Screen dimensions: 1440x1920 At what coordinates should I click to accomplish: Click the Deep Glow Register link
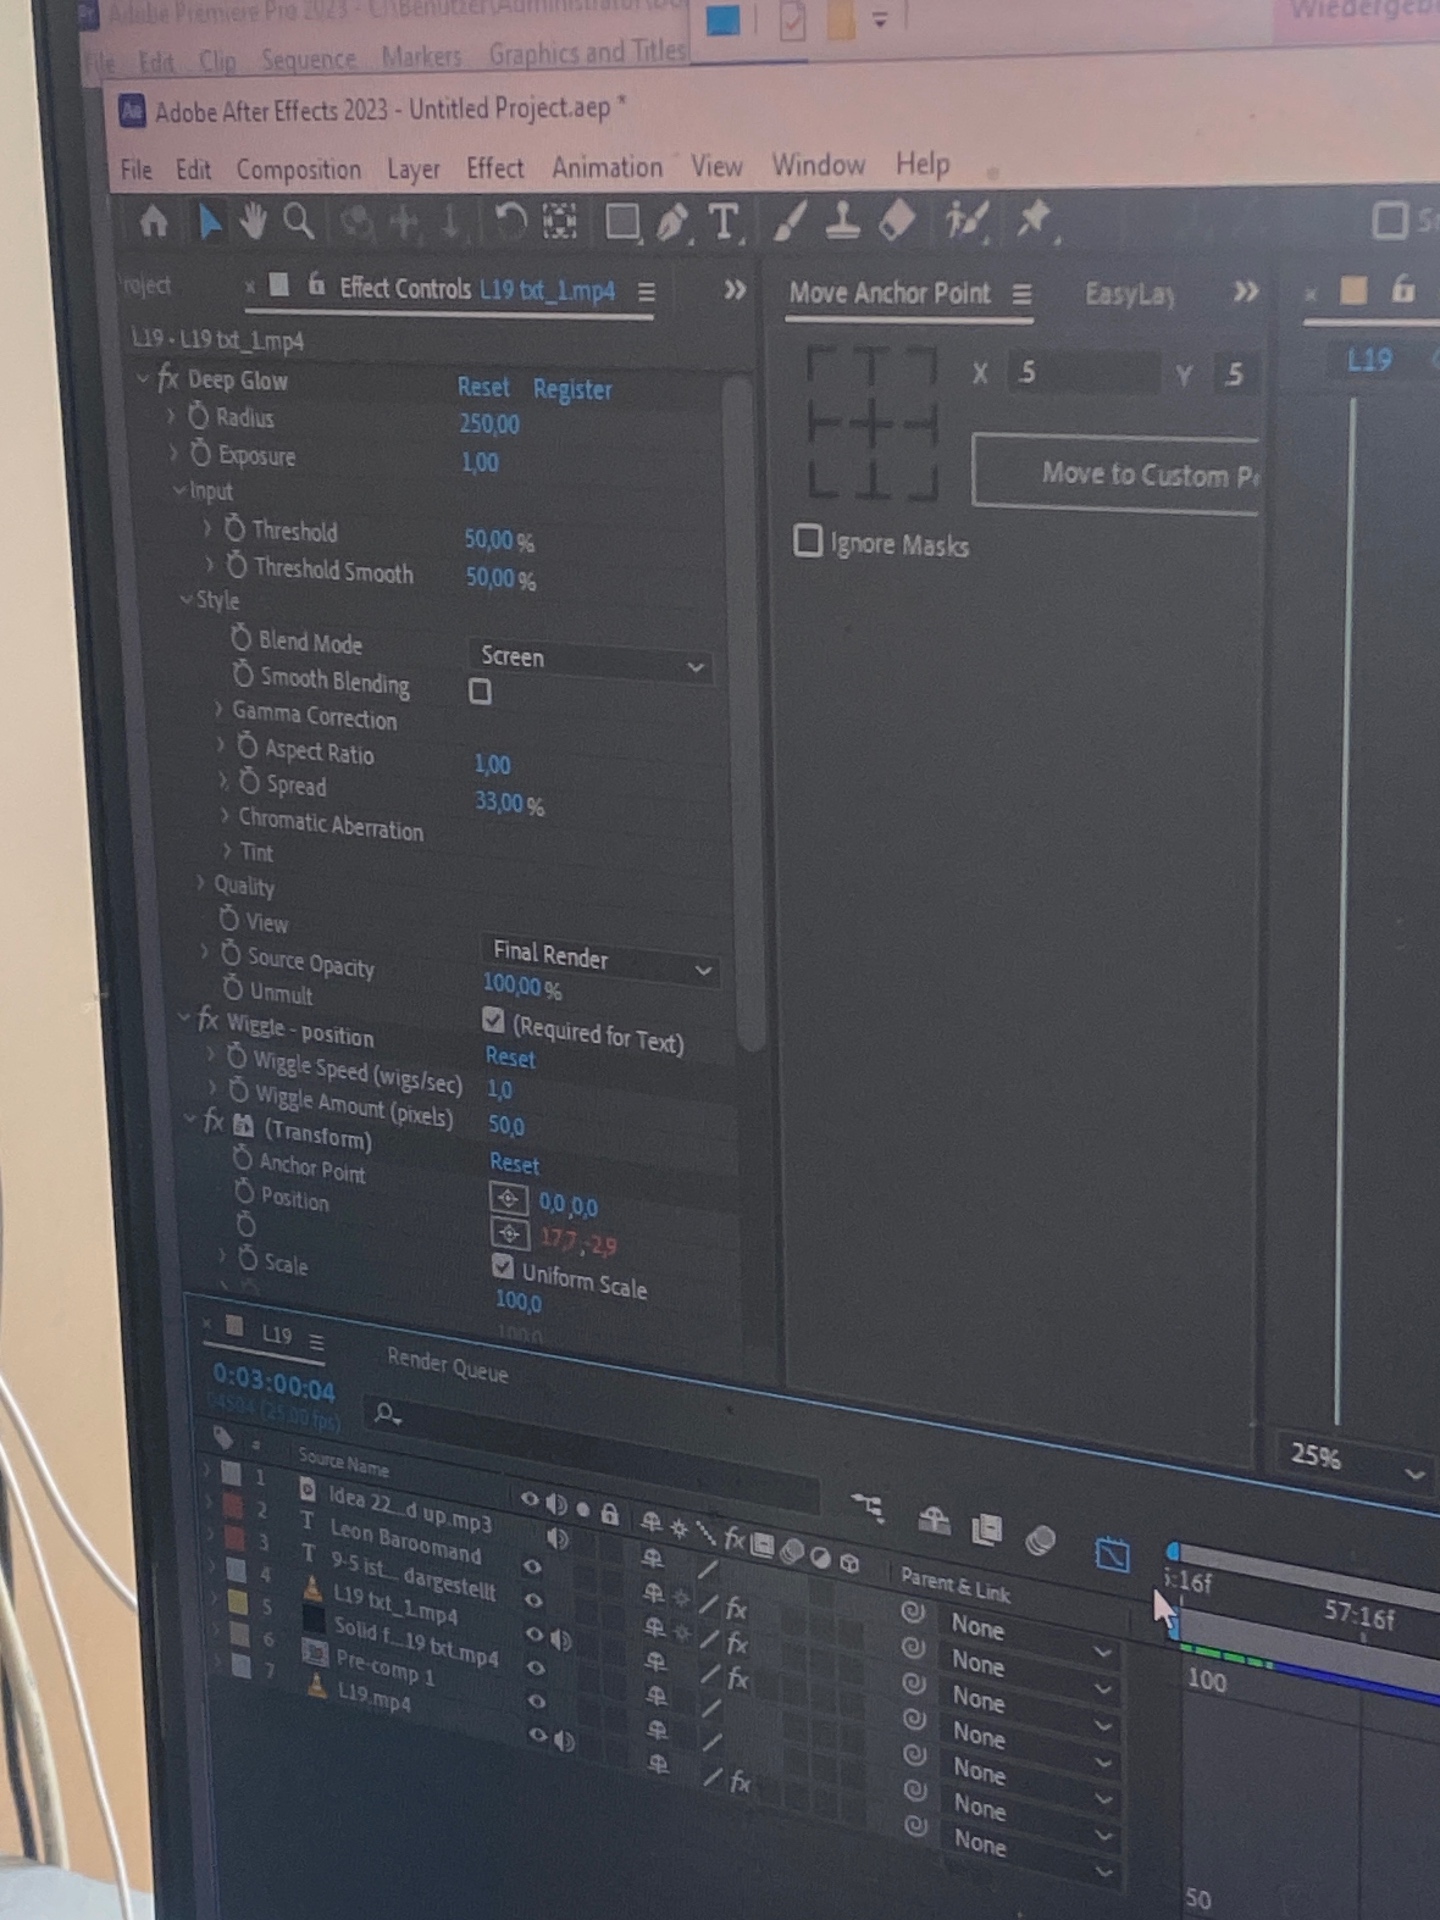tap(572, 389)
